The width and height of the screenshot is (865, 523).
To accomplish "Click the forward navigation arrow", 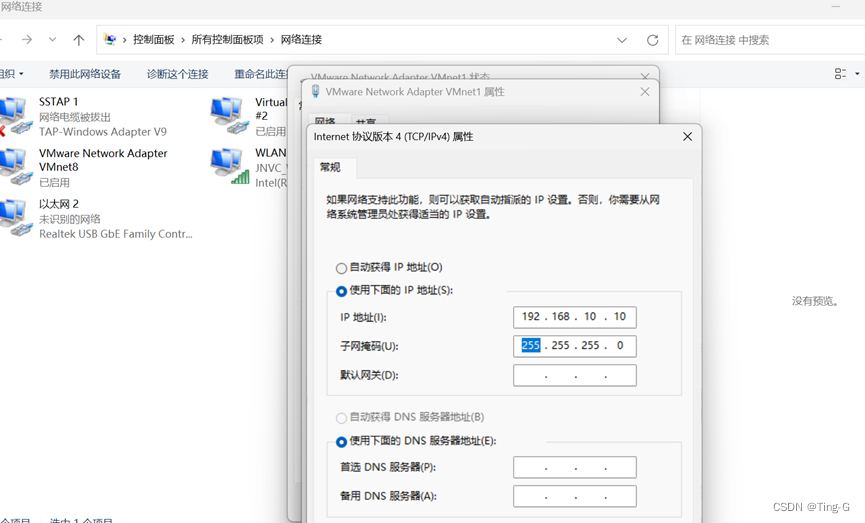I will click(26, 40).
